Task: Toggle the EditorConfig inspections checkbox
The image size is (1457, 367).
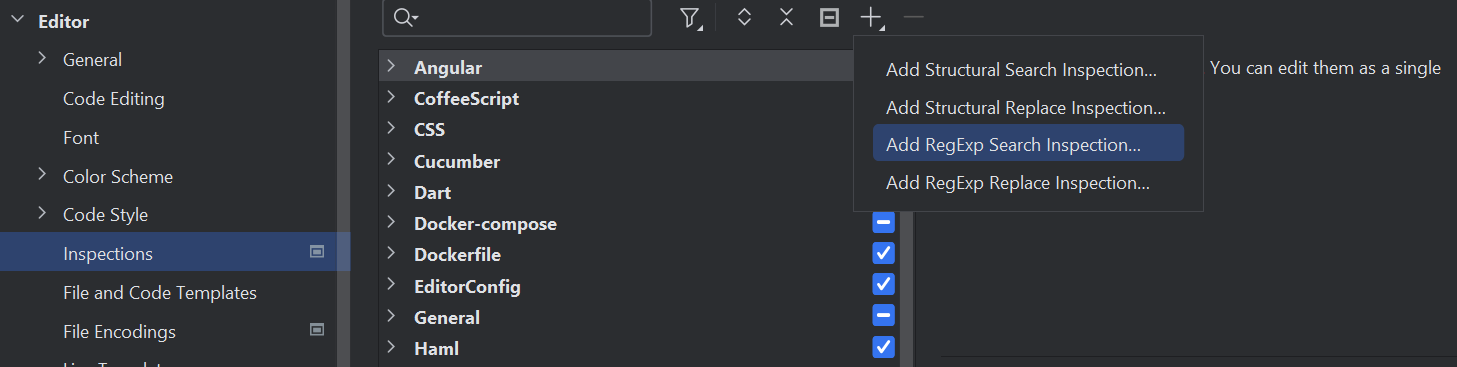Action: tap(883, 284)
